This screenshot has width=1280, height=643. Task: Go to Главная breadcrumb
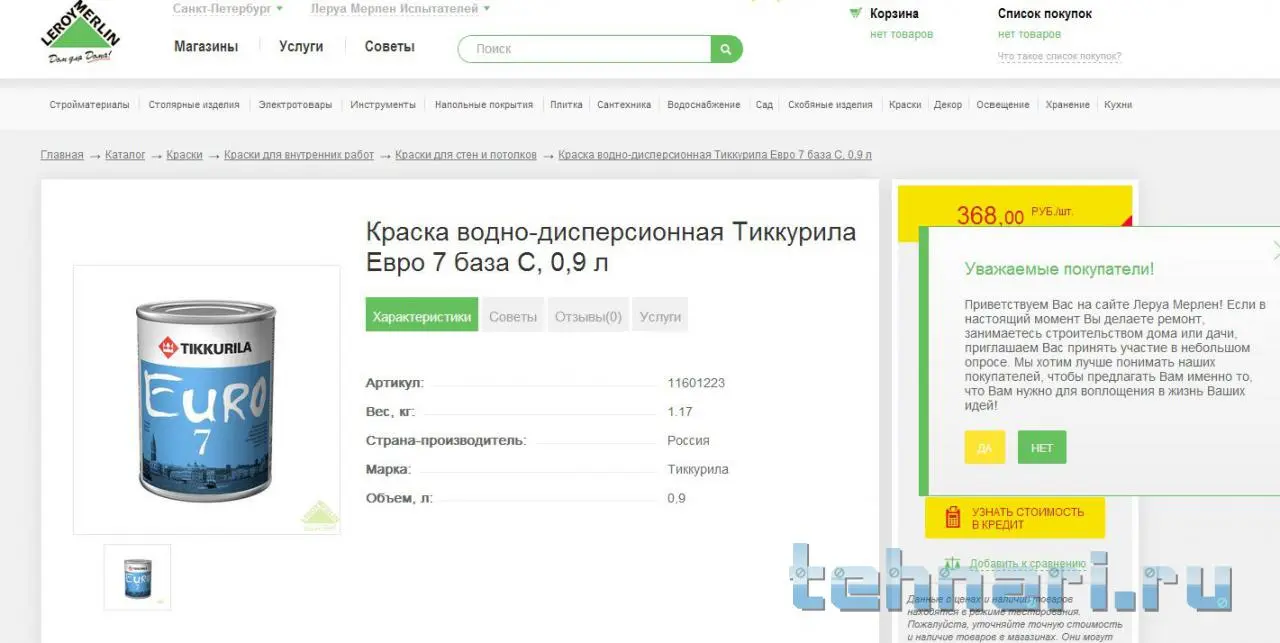pos(62,155)
